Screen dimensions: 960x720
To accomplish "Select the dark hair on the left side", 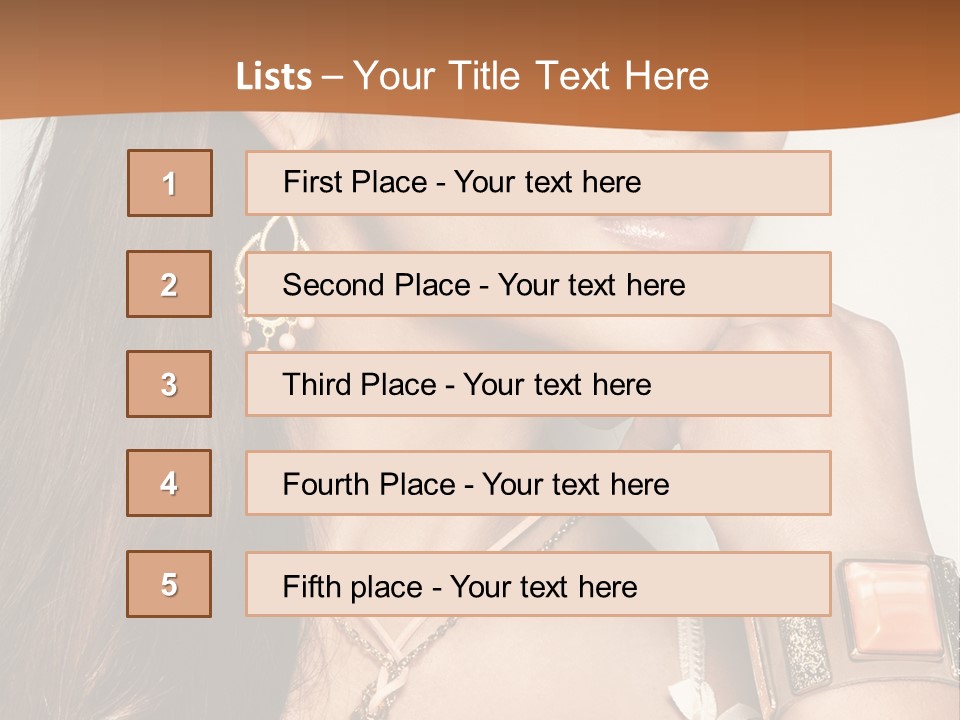I will coord(60,400).
